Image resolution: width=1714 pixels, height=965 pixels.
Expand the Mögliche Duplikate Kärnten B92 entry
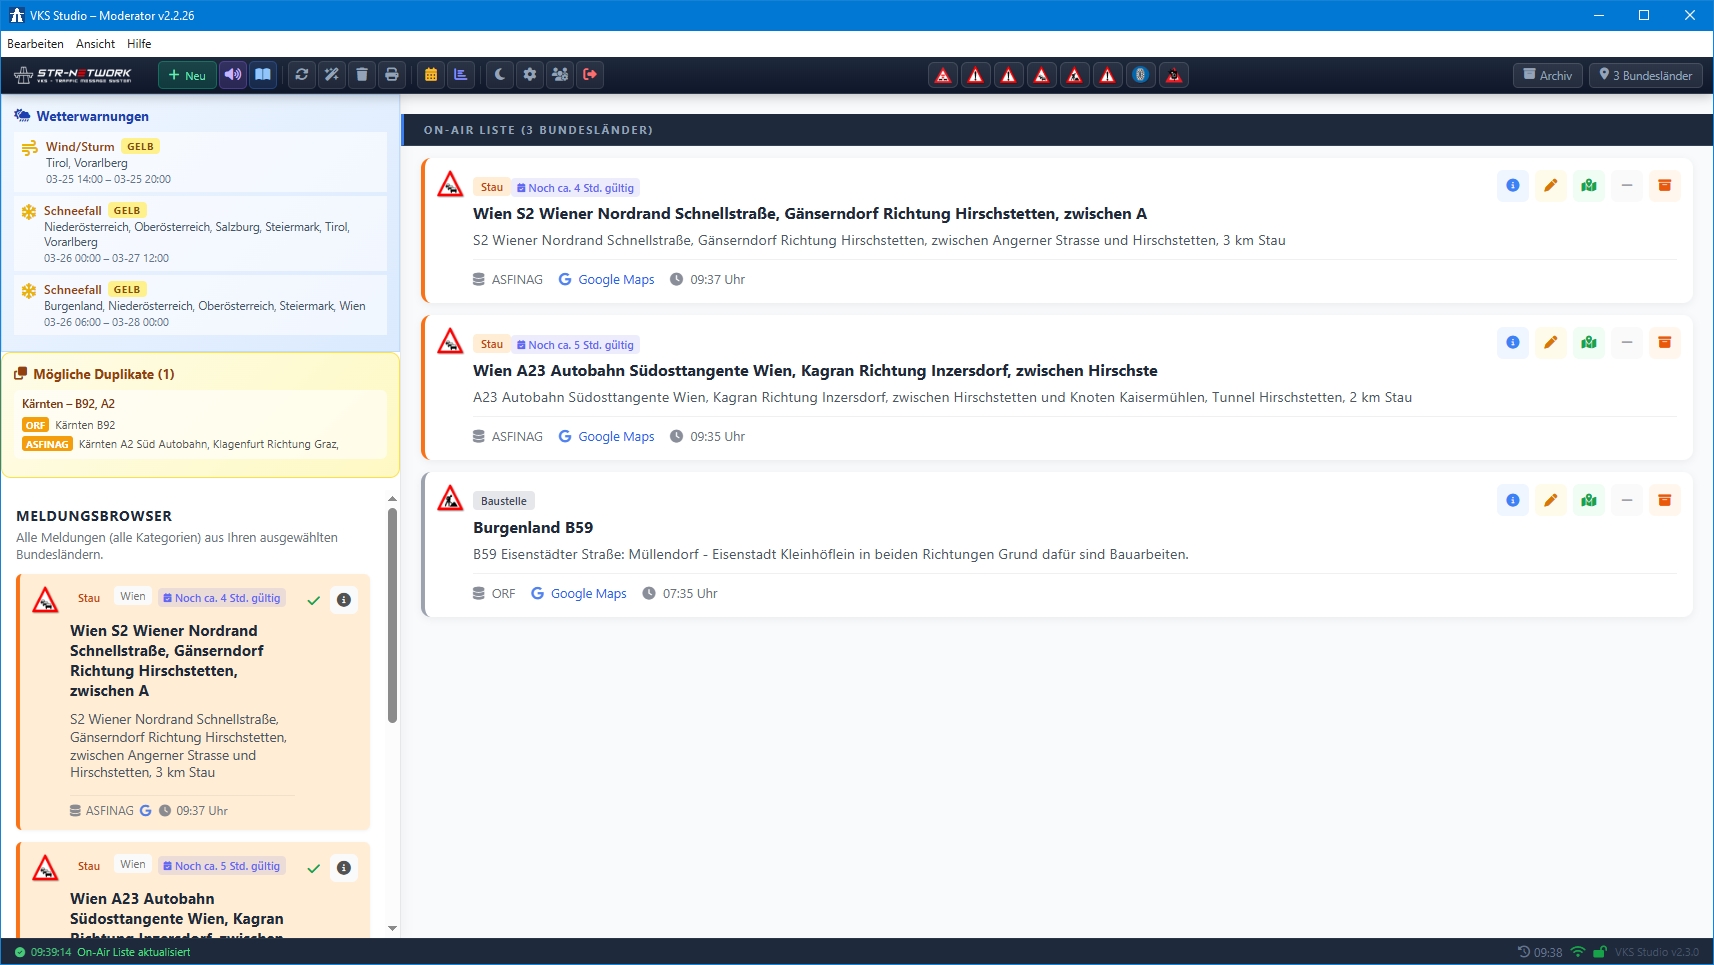point(200,424)
